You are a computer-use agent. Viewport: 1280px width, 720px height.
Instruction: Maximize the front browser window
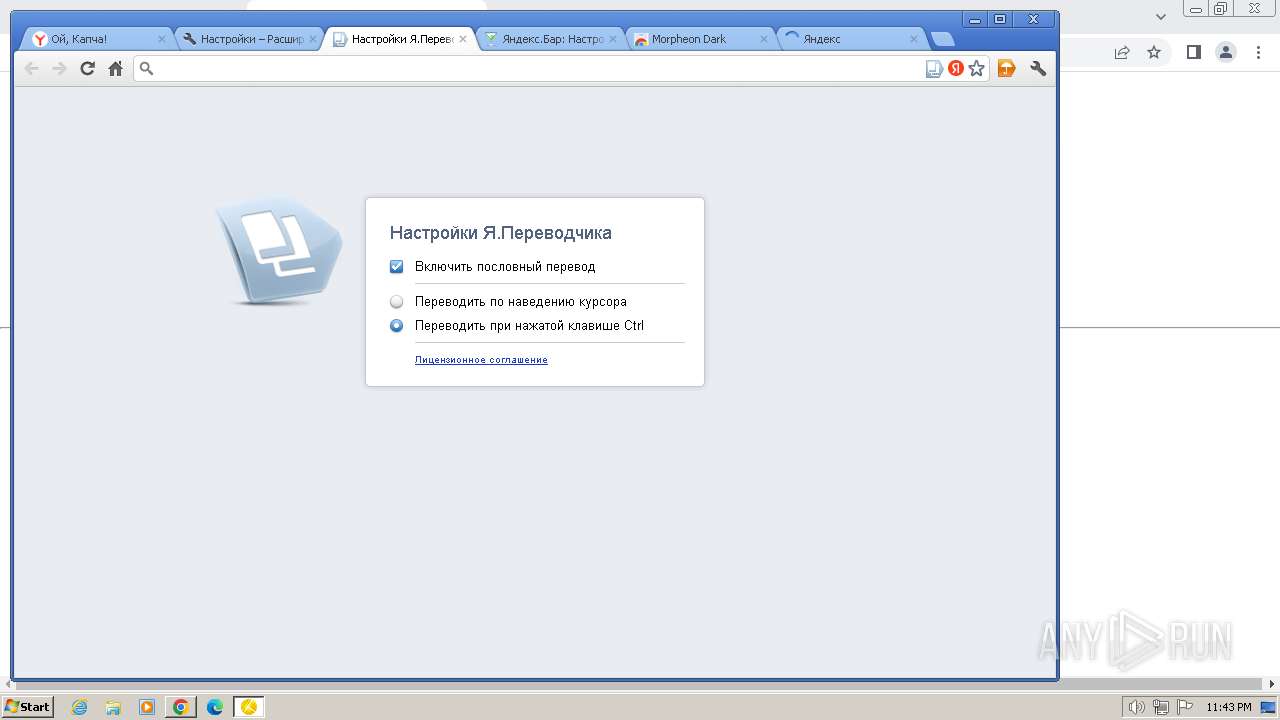click(x=1000, y=19)
